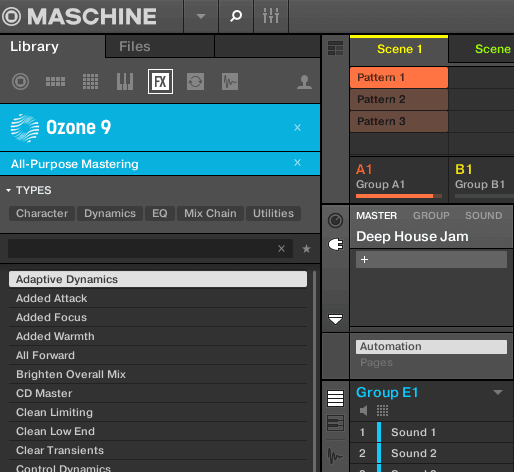Click the results list scrollbar
514x472 pixels.
click(314, 370)
